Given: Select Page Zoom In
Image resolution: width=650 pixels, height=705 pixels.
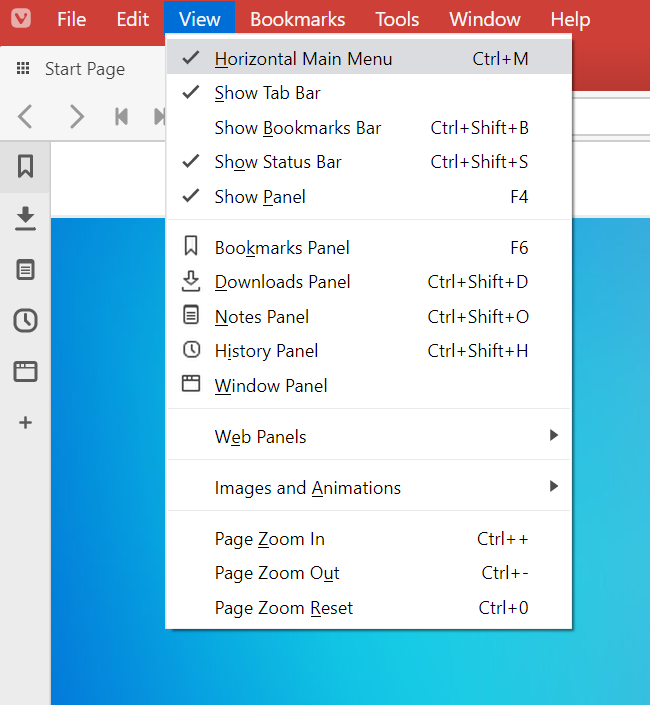Looking at the screenshot, I should pos(369,539).
